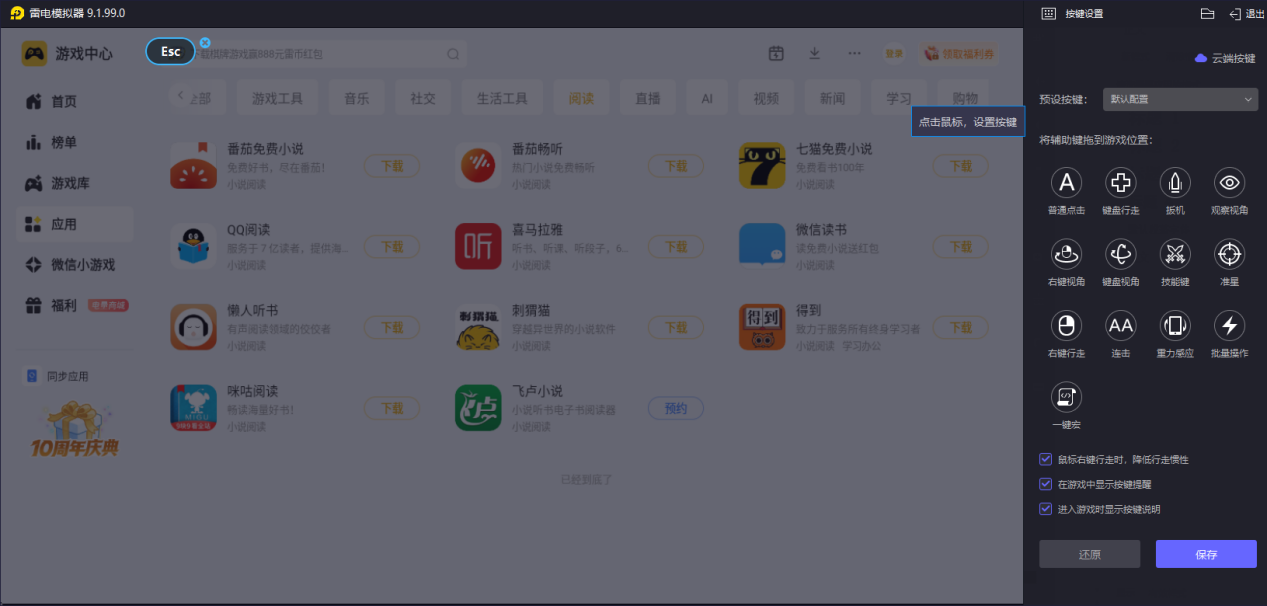Select the 批量操作 lightning icon

1229,325
